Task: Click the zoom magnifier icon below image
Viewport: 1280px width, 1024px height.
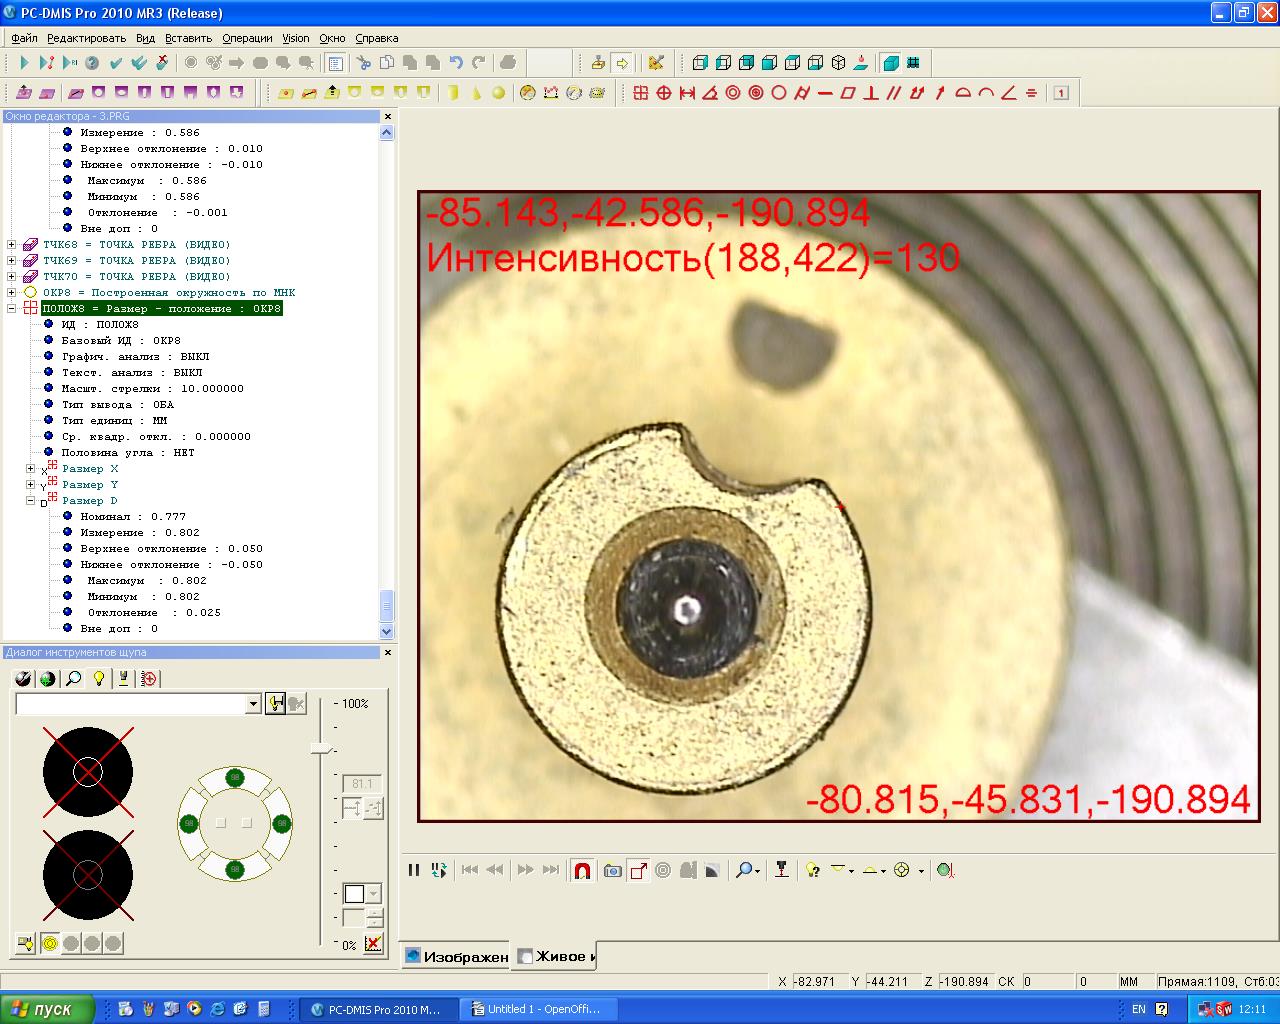Action: click(746, 871)
